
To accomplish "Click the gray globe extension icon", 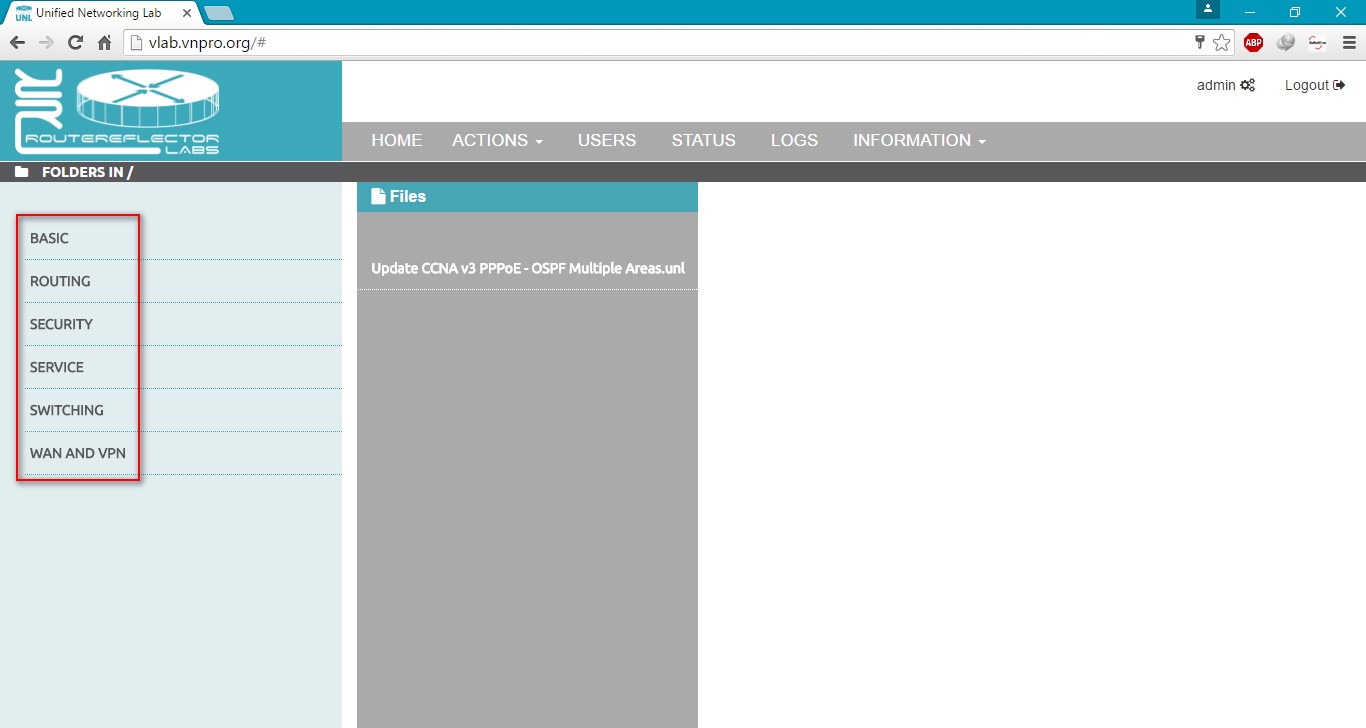I will 1286,42.
